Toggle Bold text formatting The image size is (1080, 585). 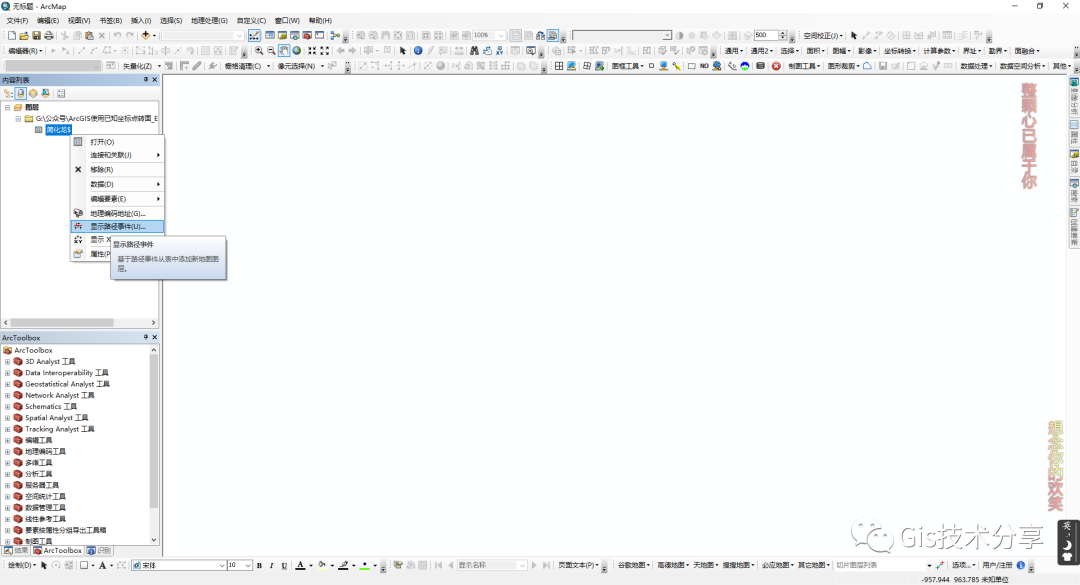tap(259, 566)
